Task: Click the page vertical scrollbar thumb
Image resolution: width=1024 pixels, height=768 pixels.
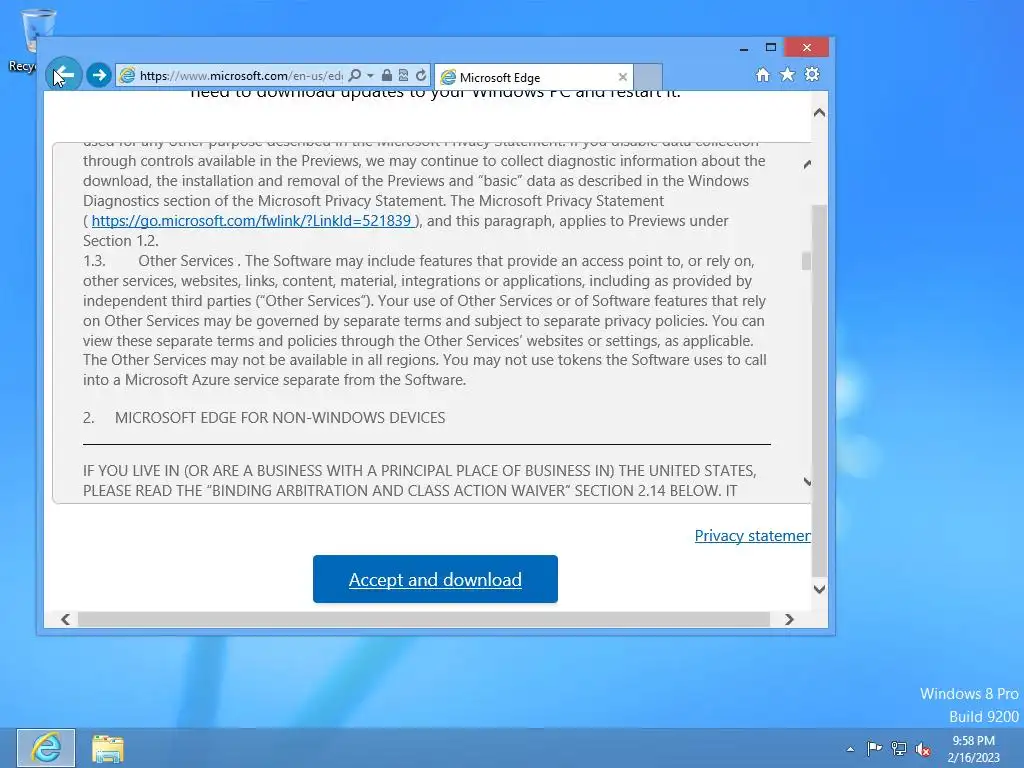Action: pos(819,391)
